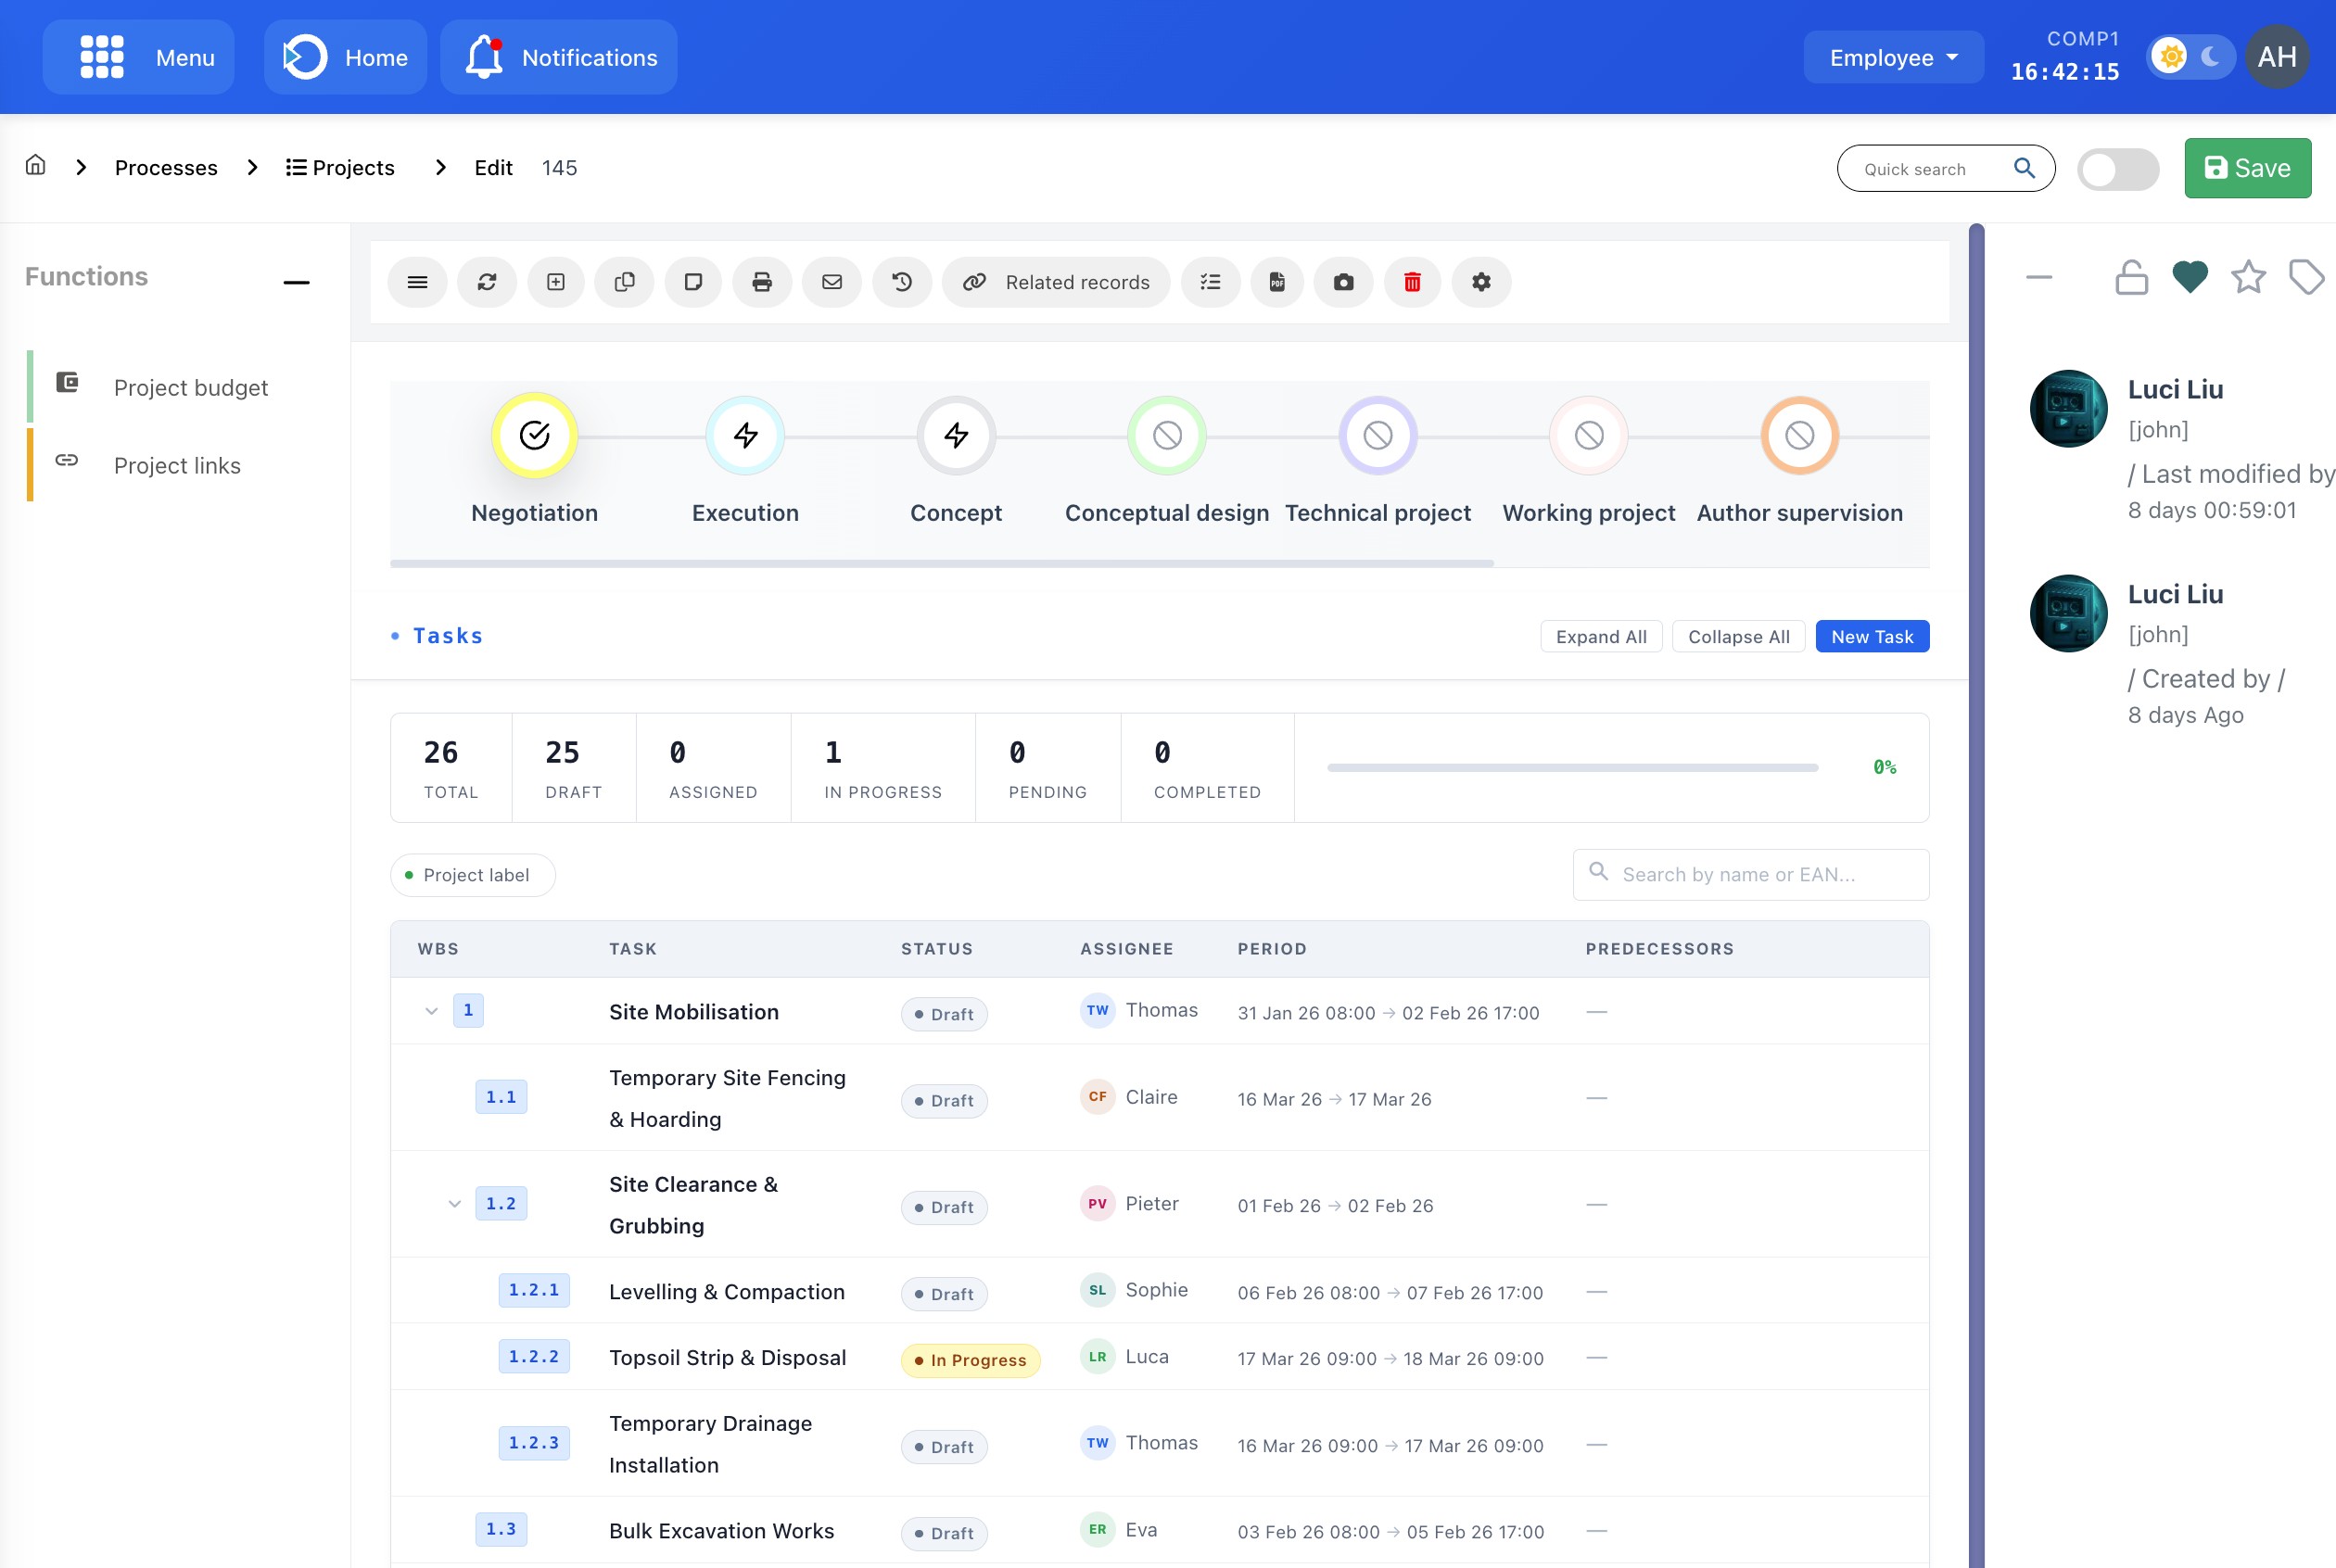Screen dimensions: 2336x1568
Task: Click the PDF export icon
Action: pos(1277,282)
